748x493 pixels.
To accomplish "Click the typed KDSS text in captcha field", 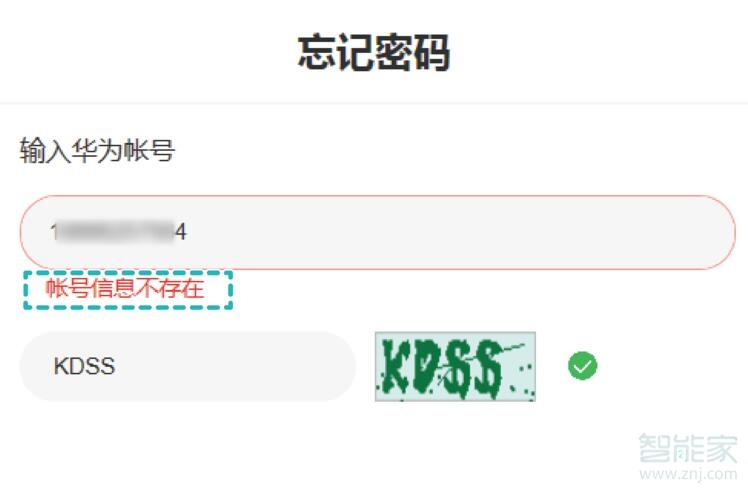I will click(x=84, y=367).
